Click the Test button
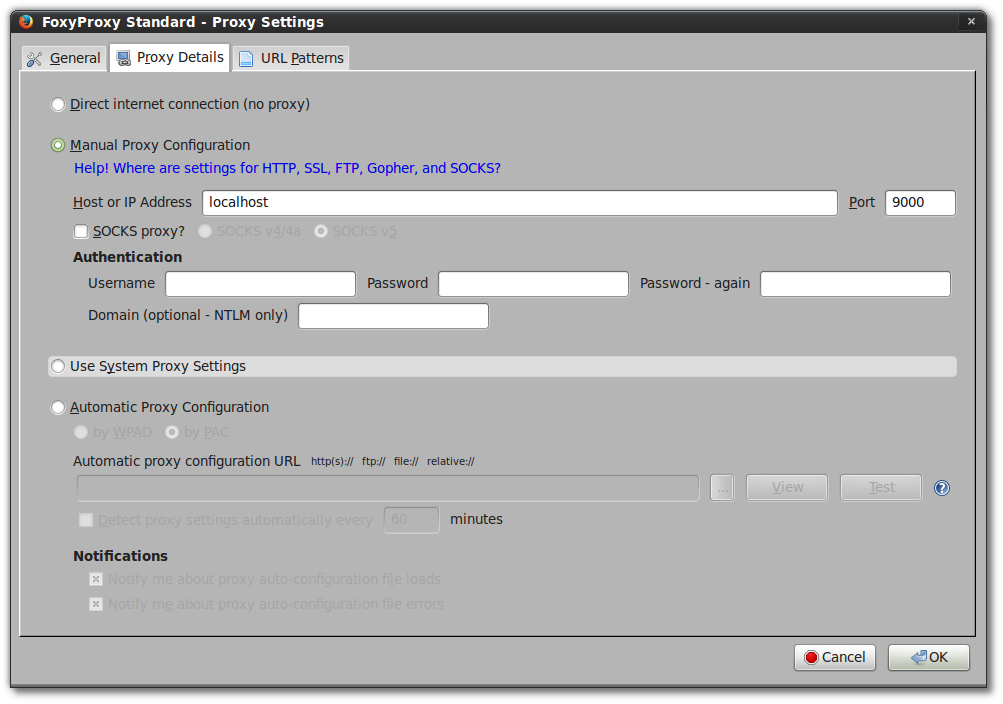The width and height of the screenshot is (1003, 704). [x=879, y=487]
